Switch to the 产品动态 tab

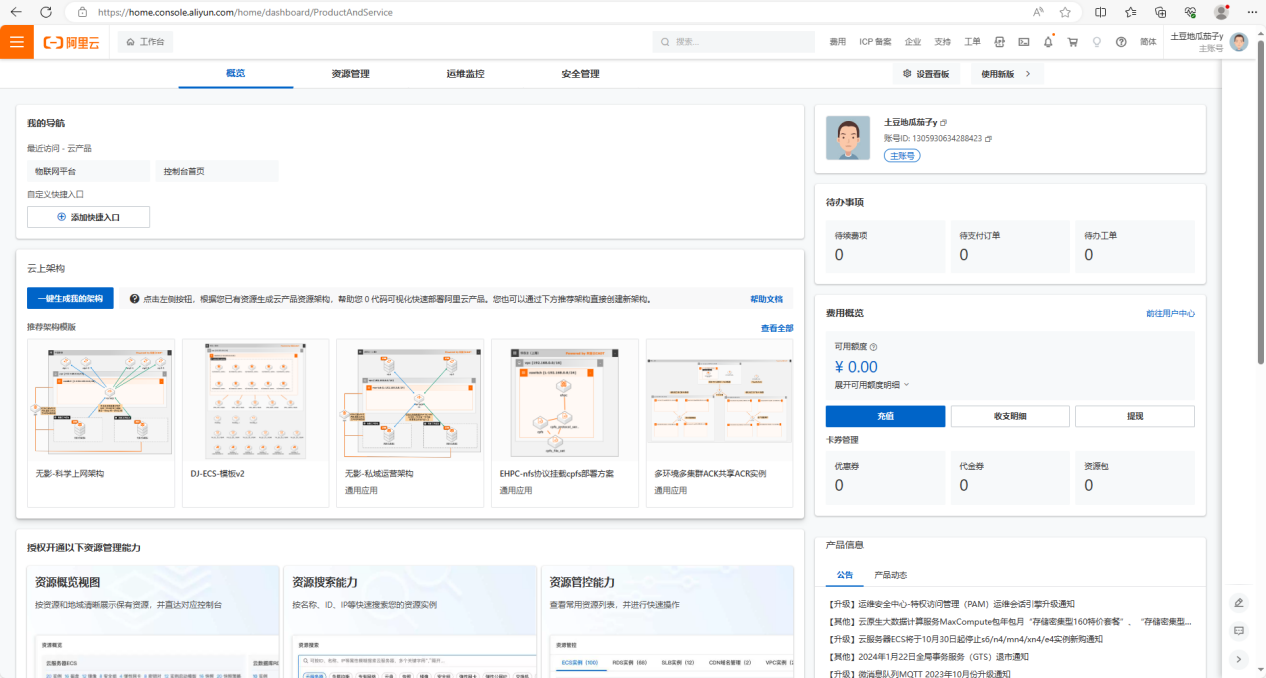pos(890,575)
